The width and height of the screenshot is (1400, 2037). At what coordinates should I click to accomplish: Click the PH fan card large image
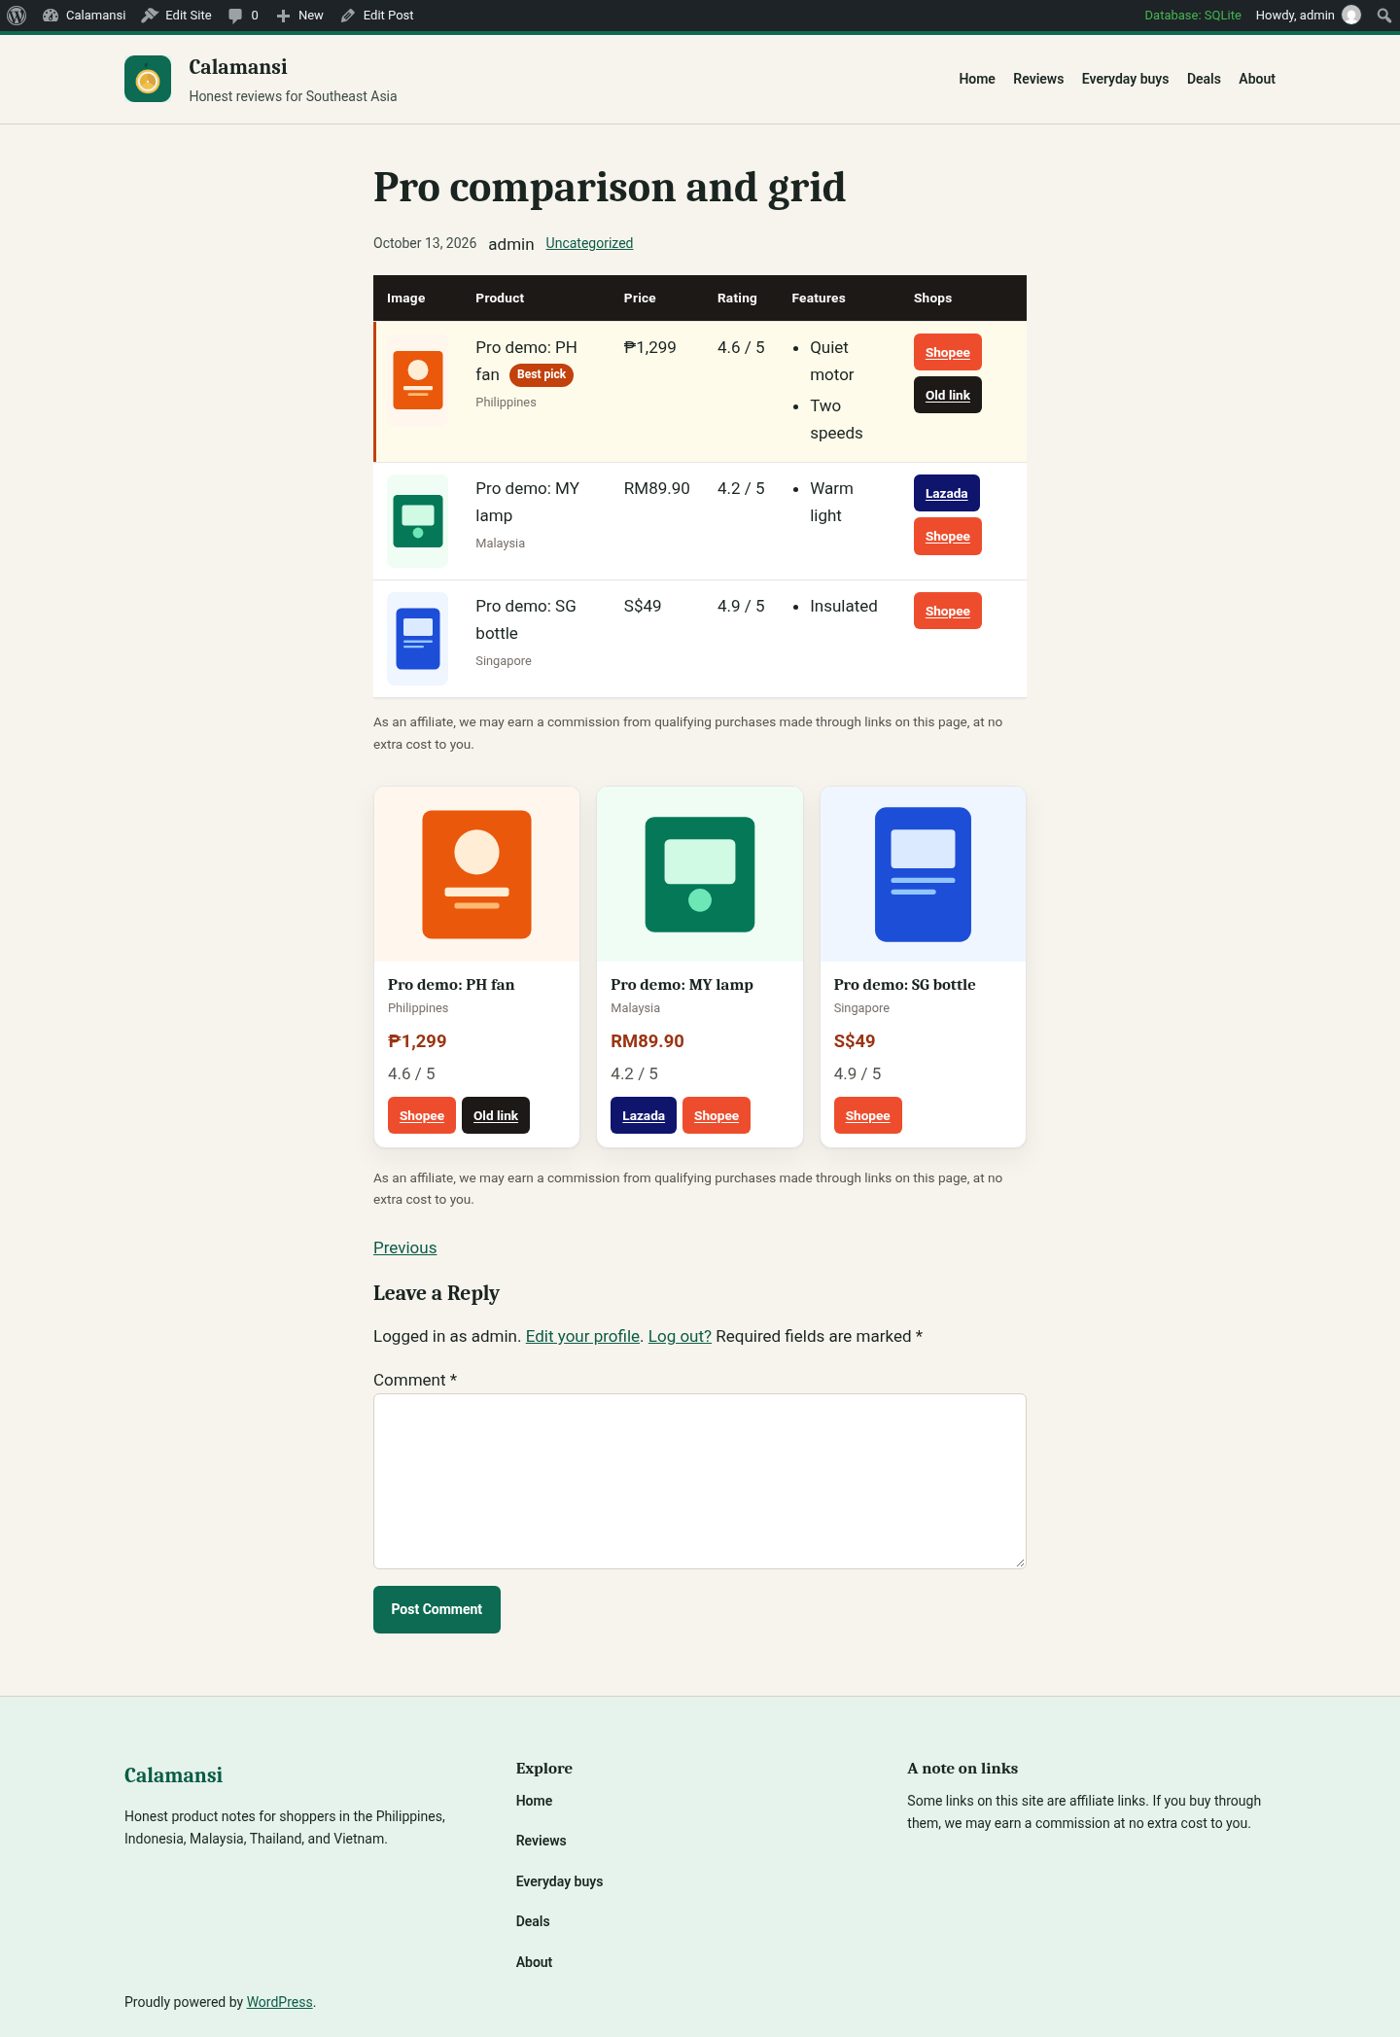pos(477,874)
